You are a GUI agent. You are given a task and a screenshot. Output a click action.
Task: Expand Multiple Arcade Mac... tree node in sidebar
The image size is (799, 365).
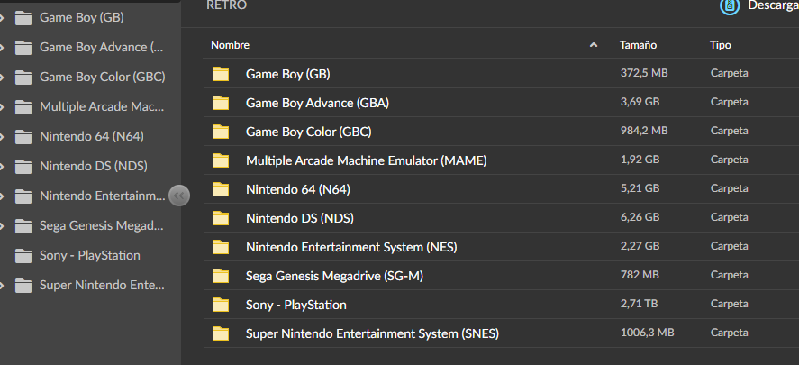(2, 107)
